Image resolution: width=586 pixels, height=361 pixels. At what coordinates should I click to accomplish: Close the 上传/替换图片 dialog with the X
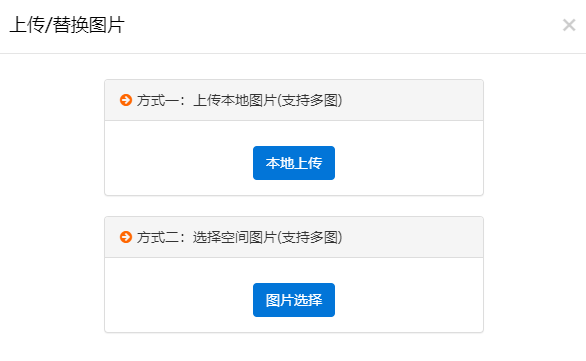click(x=569, y=25)
